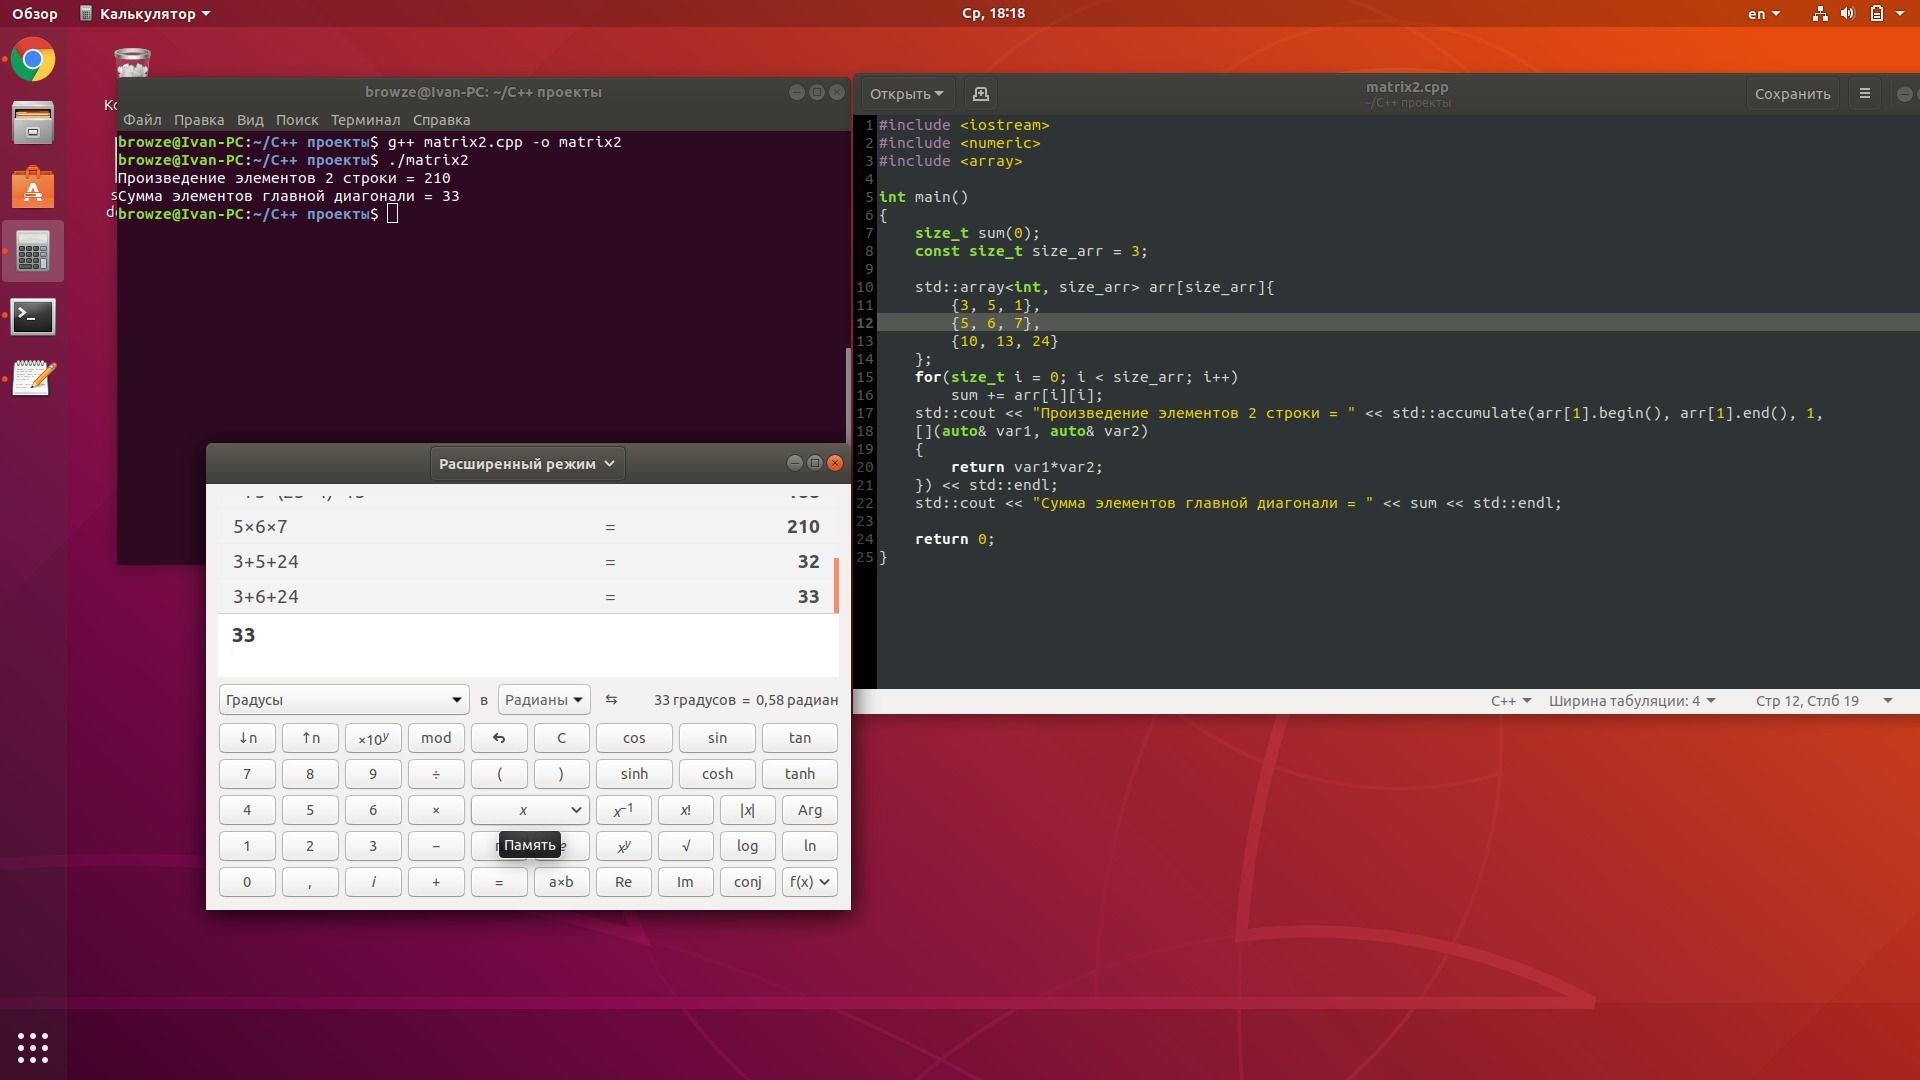Image resolution: width=1920 pixels, height=1080 pixels.
Task: Open the Радианы target unit dropdown
Action: click(543, 699)
